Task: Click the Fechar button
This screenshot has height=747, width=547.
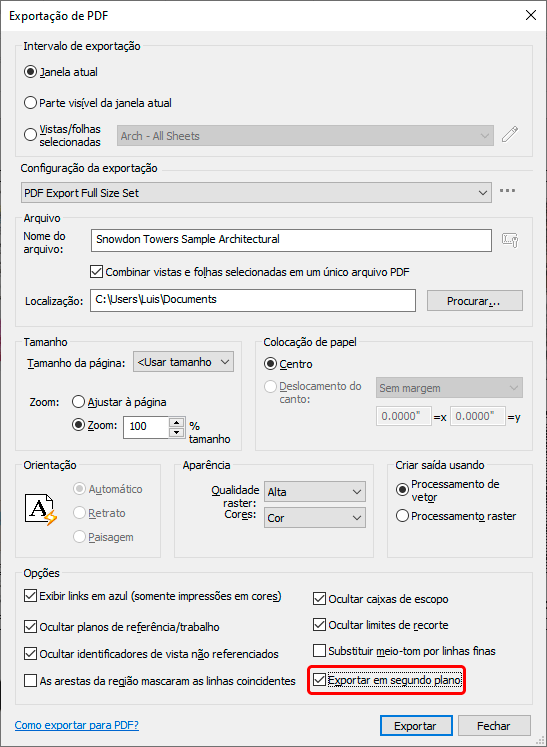Action: (x=494, y=726)
